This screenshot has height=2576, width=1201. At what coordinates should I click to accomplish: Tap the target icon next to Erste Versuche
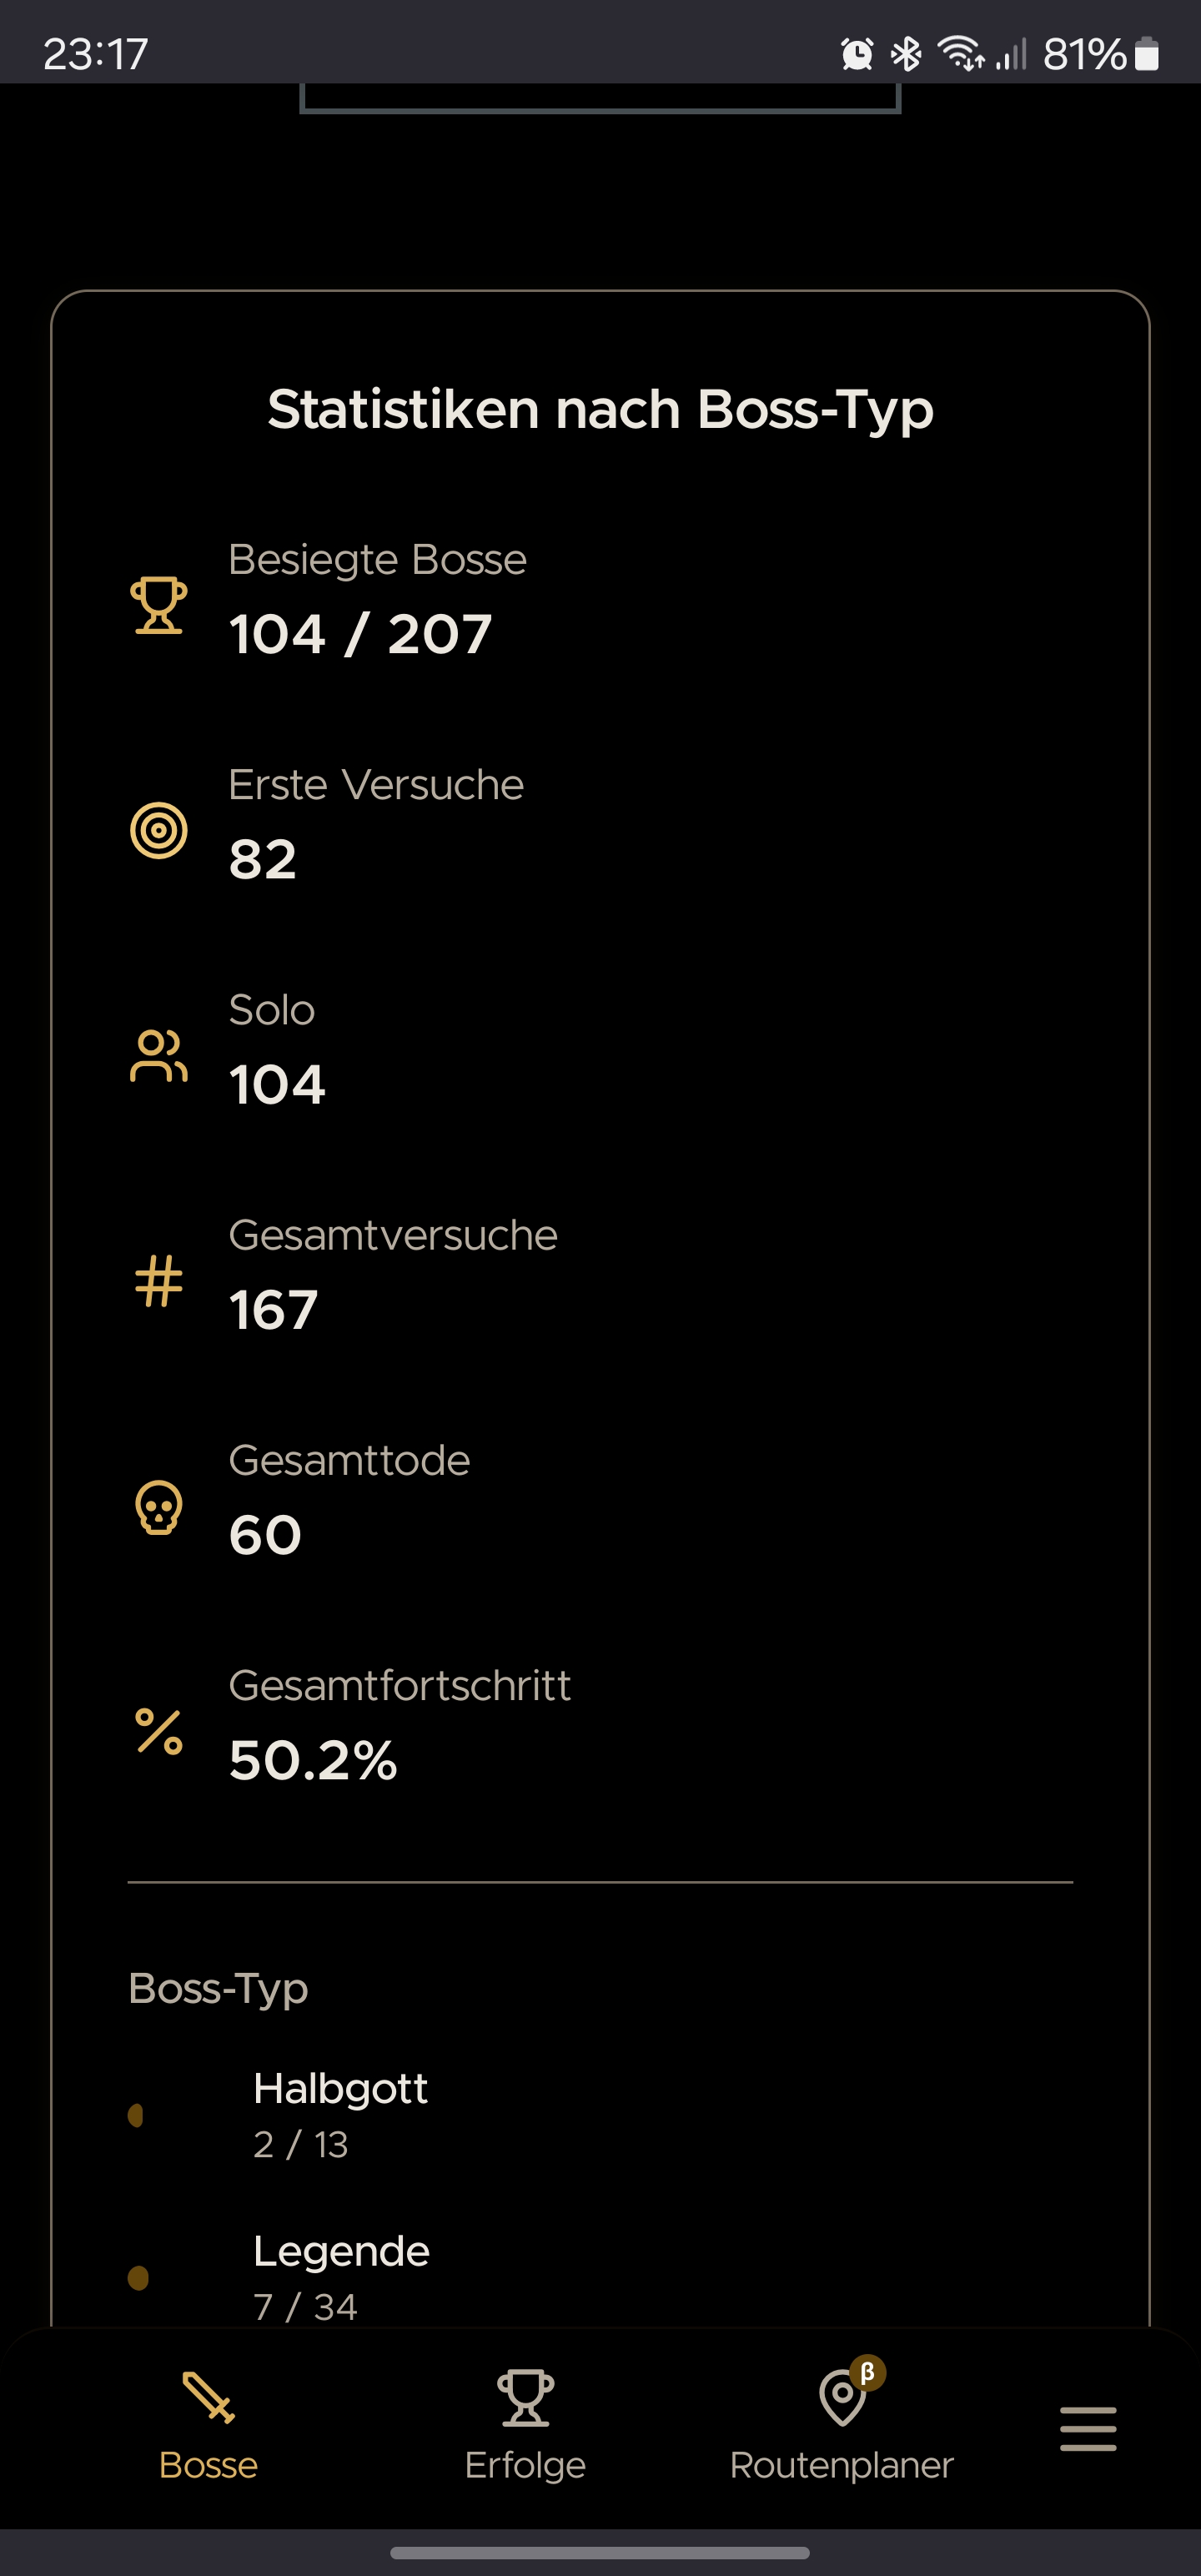coord(158,830)
